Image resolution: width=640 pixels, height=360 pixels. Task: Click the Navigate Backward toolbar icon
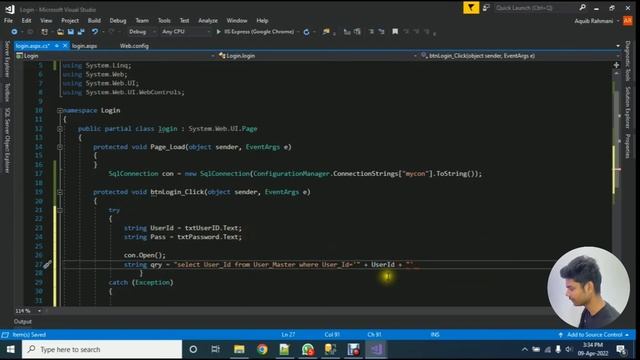[x=14, y=31]
